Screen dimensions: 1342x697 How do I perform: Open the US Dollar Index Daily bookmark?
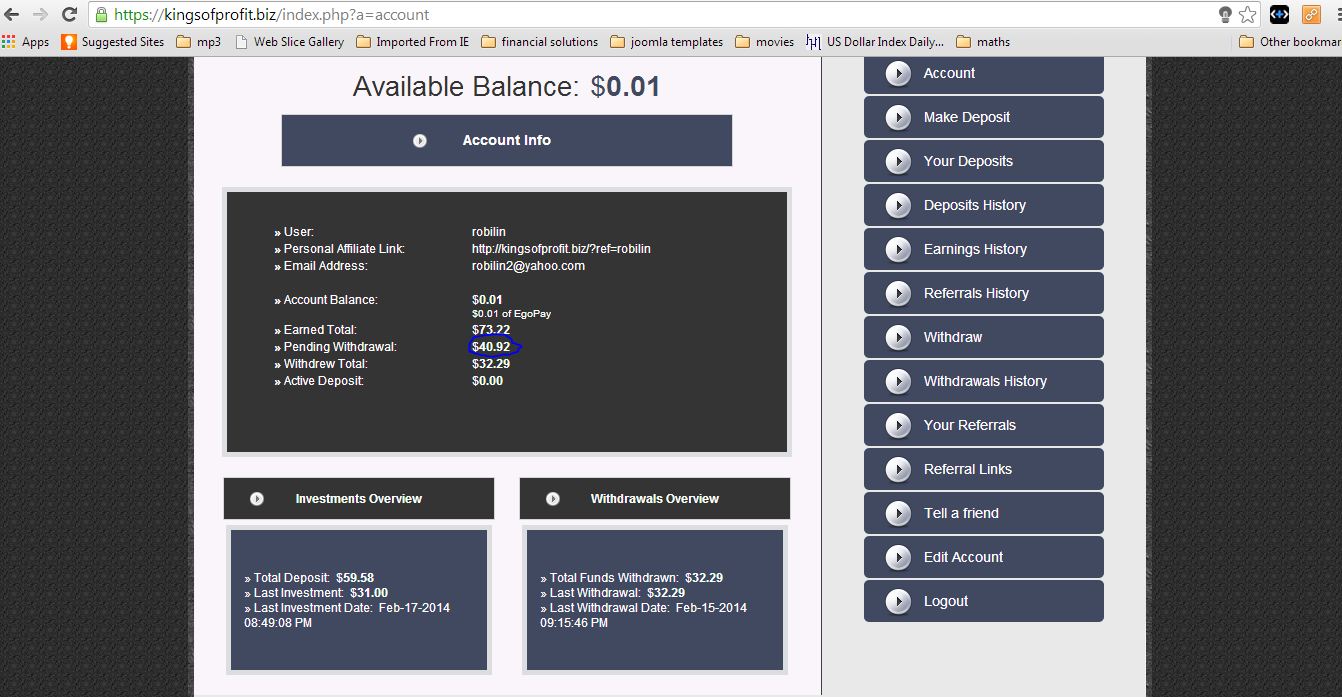[x=875, y=42]
